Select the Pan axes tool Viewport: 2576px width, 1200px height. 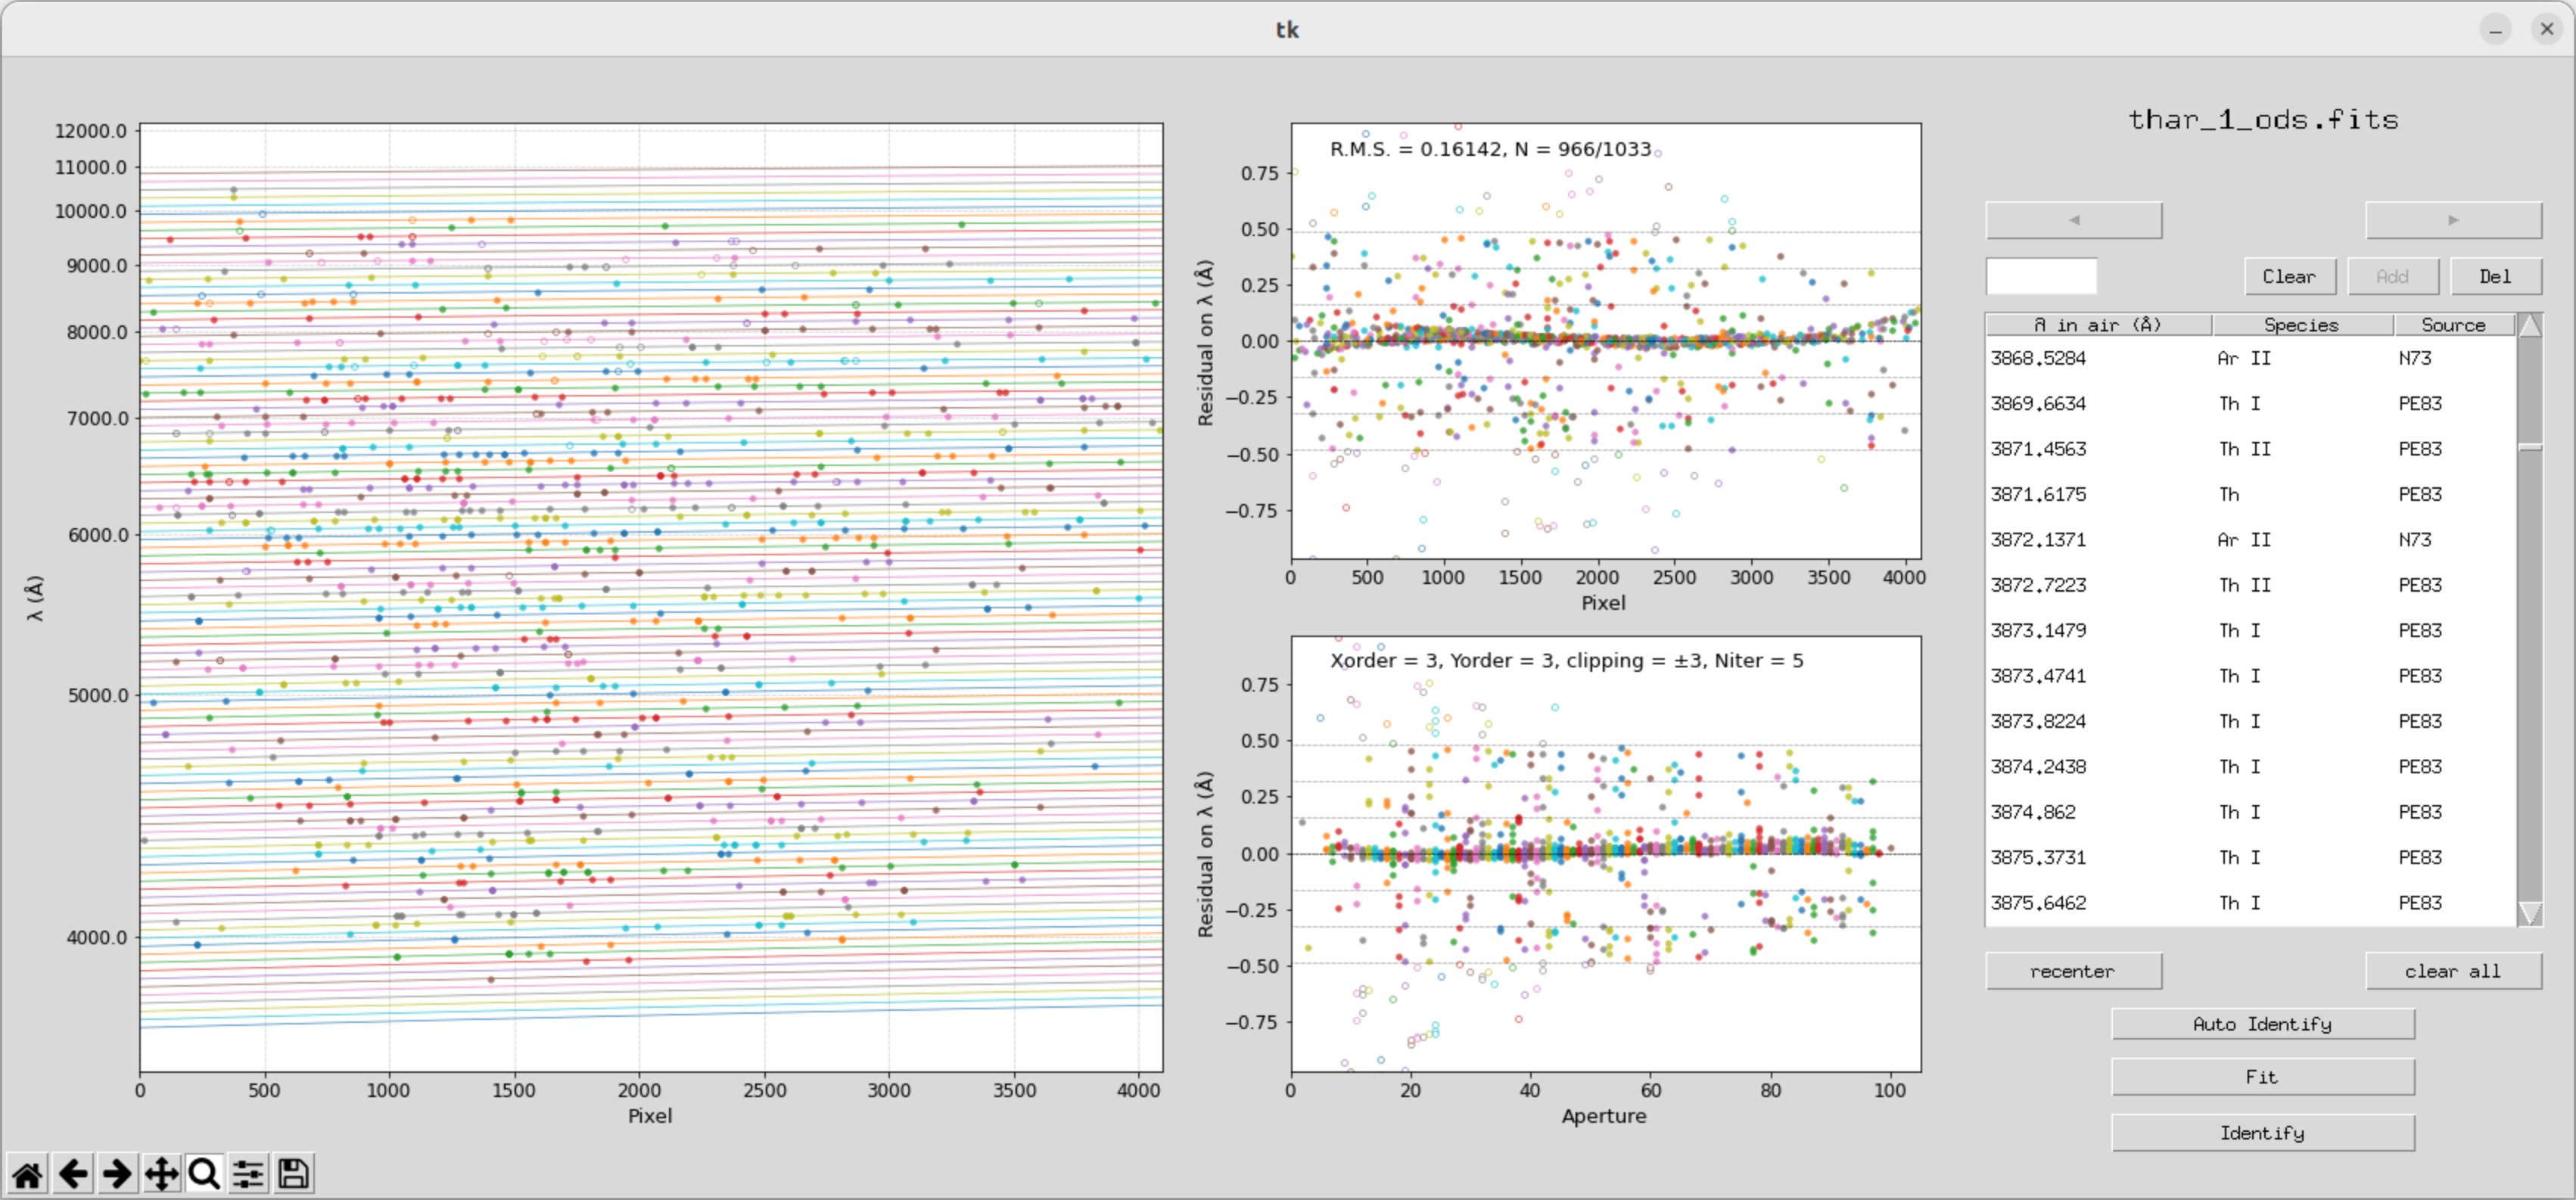tap(161, 1173)
